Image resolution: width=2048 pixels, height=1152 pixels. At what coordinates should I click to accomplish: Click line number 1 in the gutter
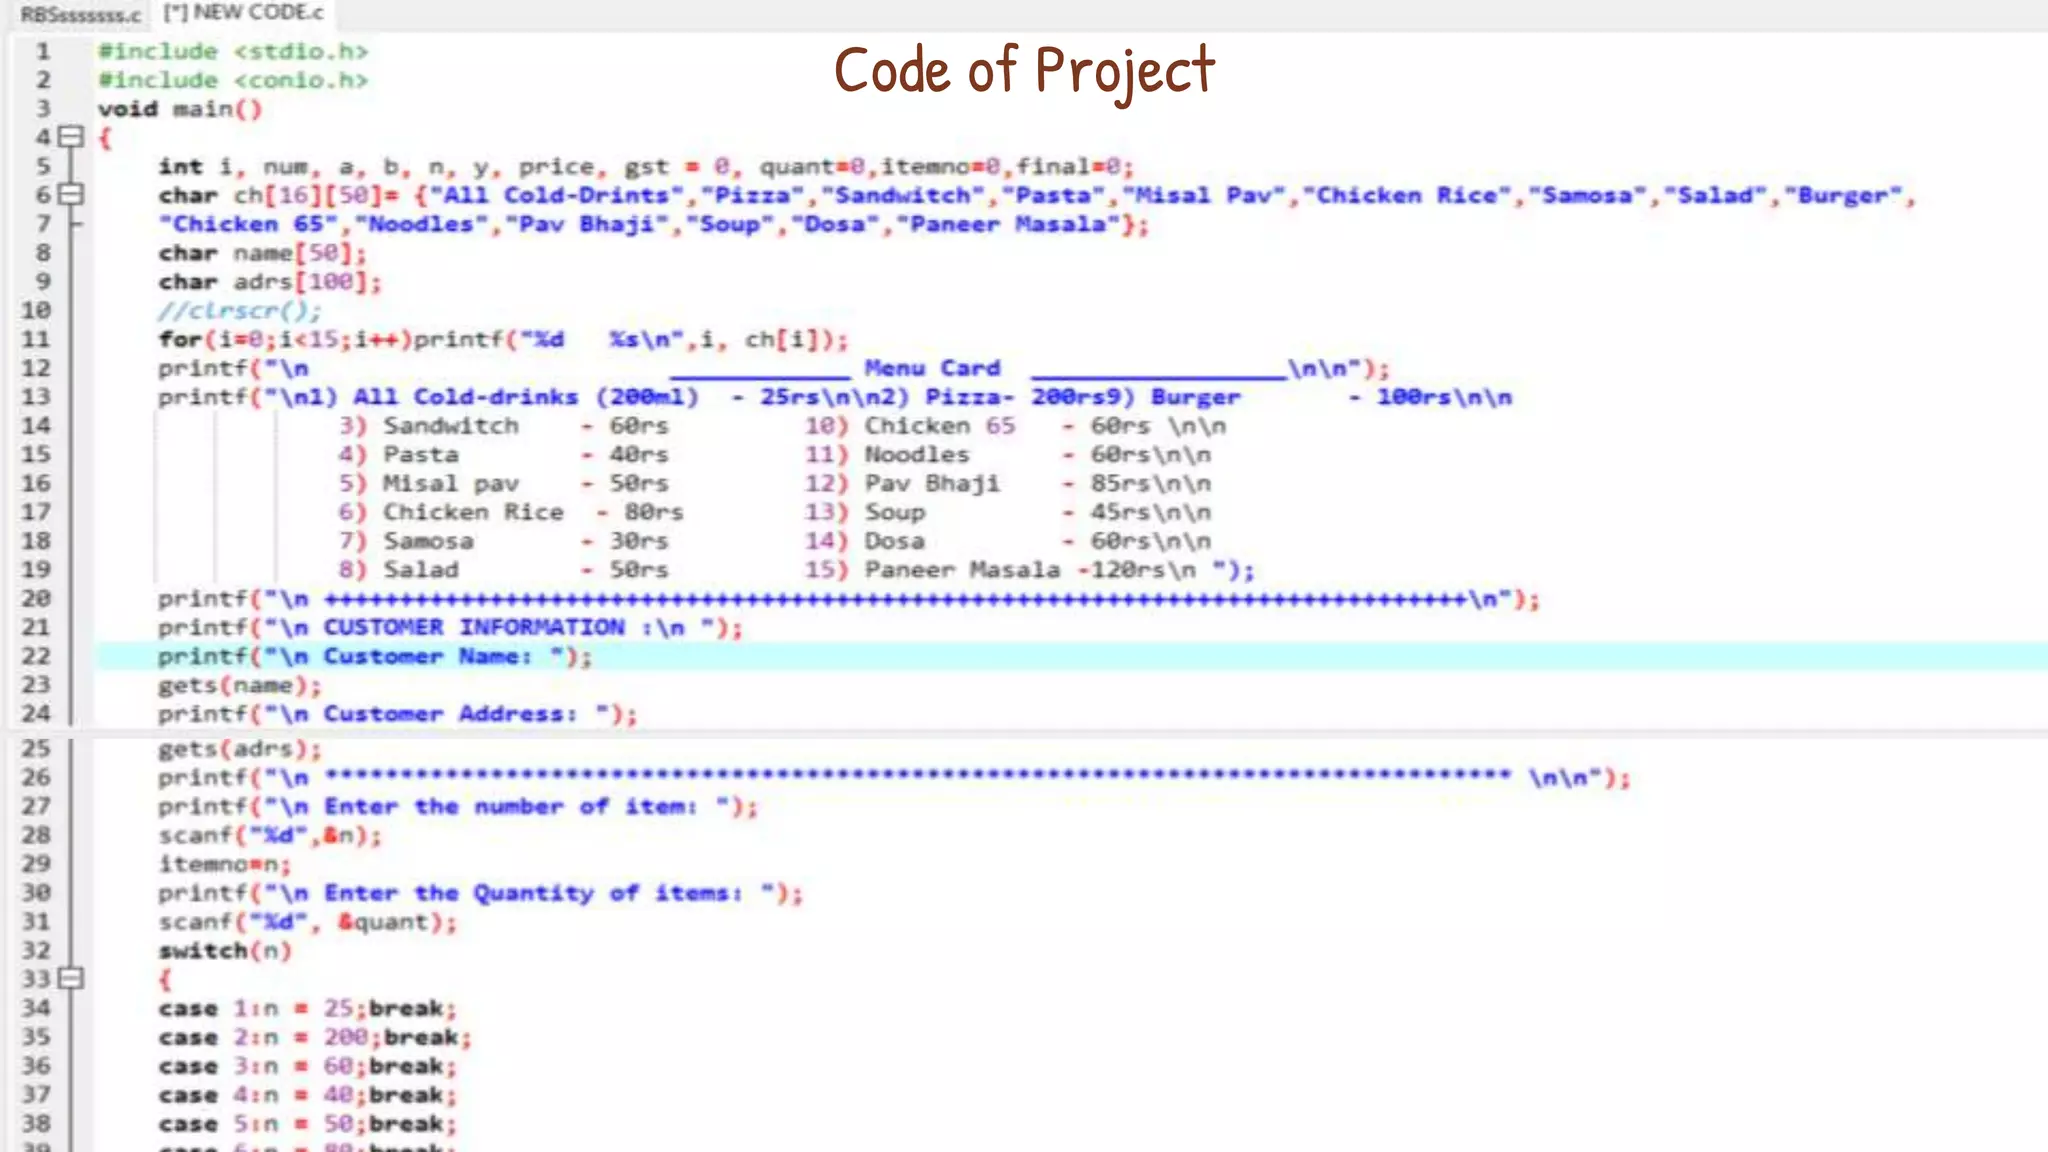pos(42,51)
